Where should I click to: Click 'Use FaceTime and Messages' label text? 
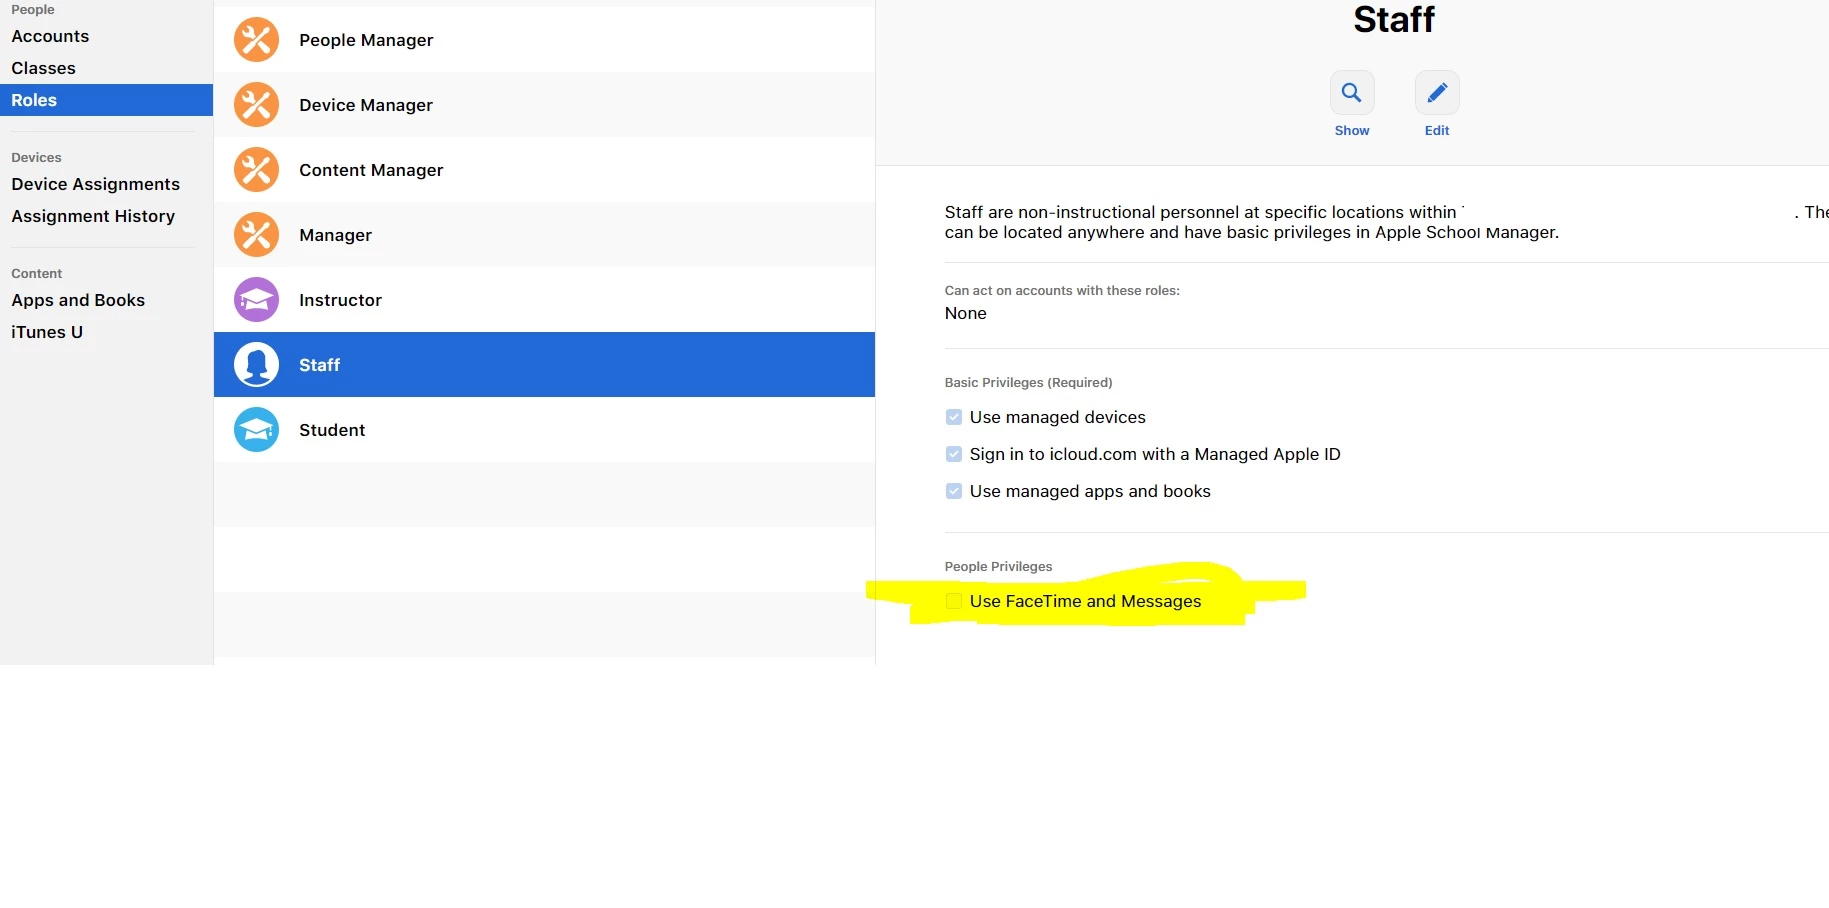pyautogui.click(x=1085, y=601)
